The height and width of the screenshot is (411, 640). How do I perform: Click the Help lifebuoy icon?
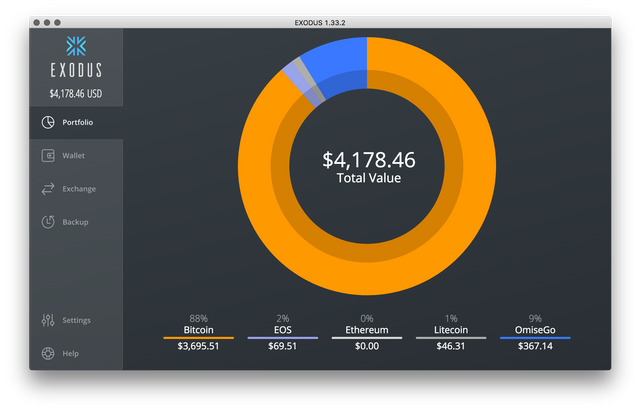coord(48,353)
